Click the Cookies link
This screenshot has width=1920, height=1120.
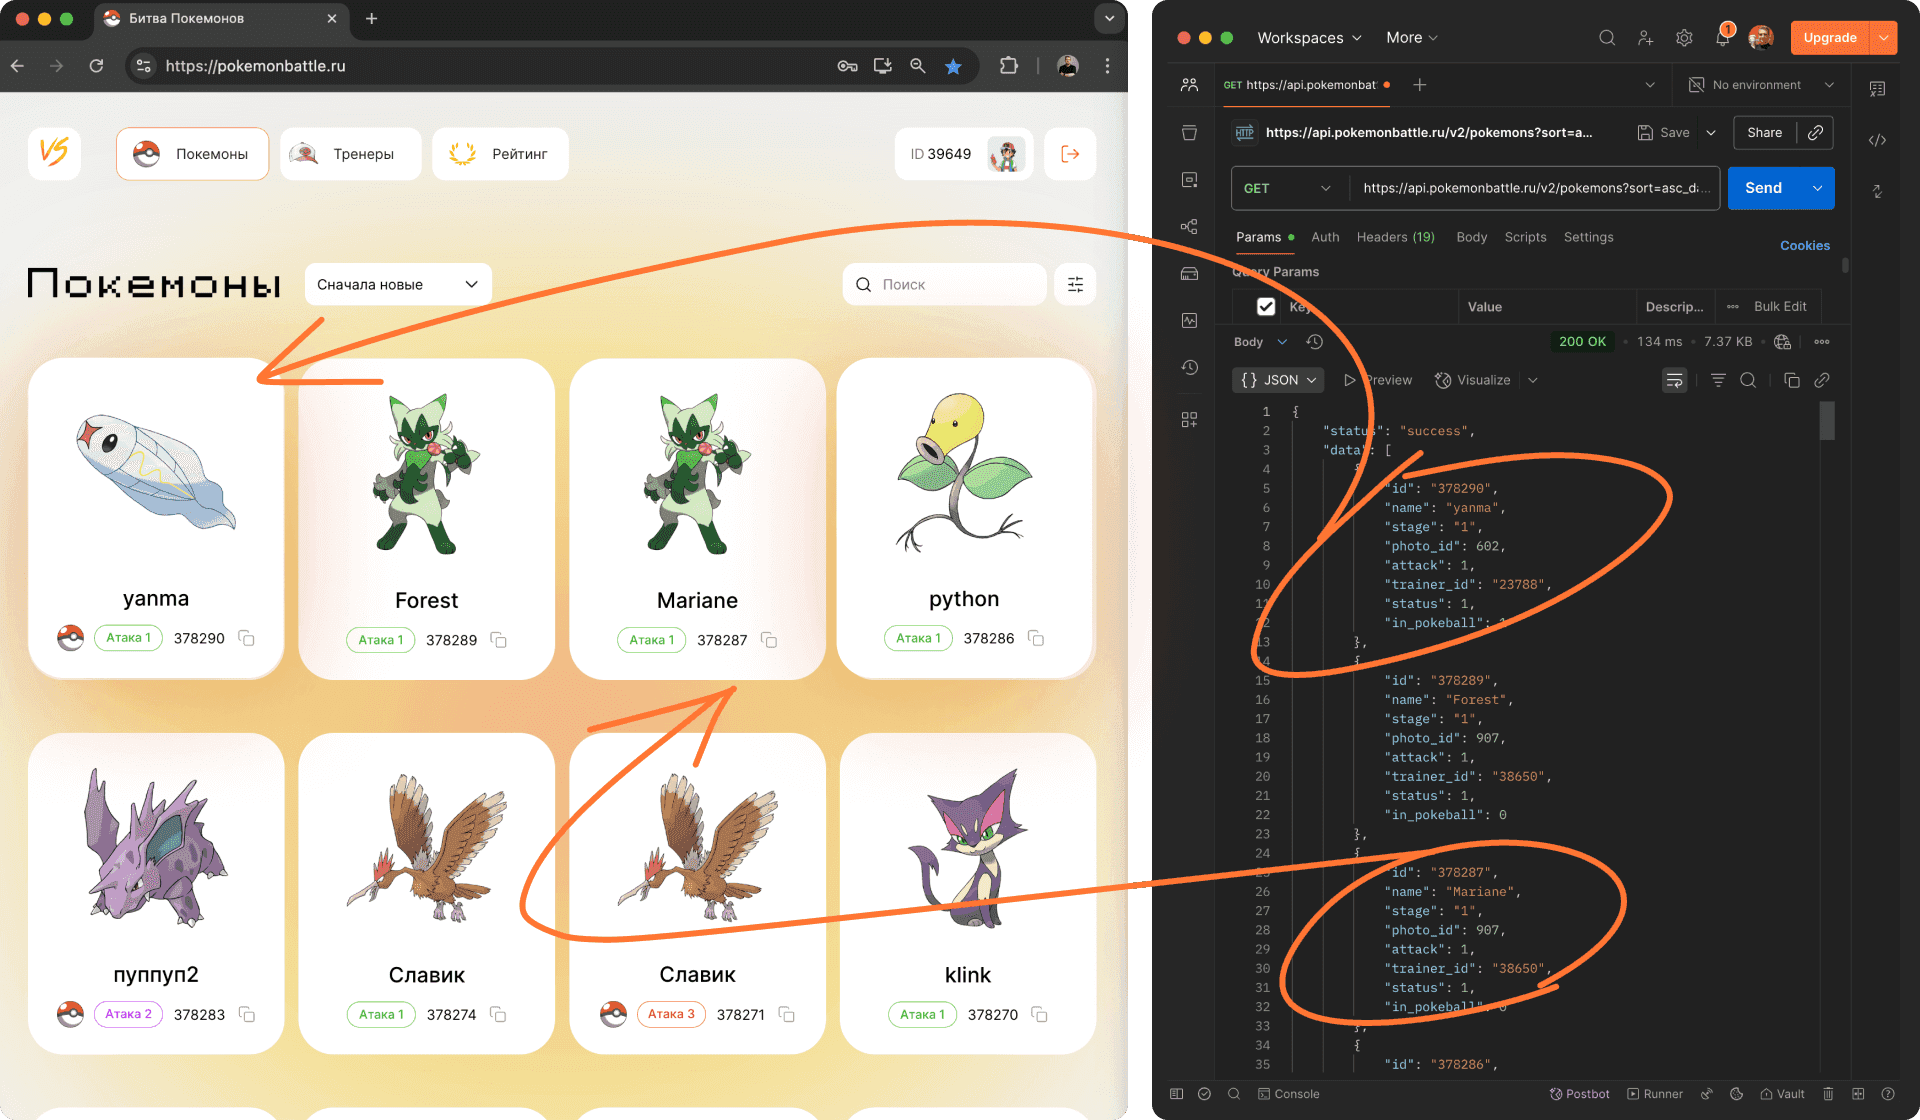pos(1804,245)
